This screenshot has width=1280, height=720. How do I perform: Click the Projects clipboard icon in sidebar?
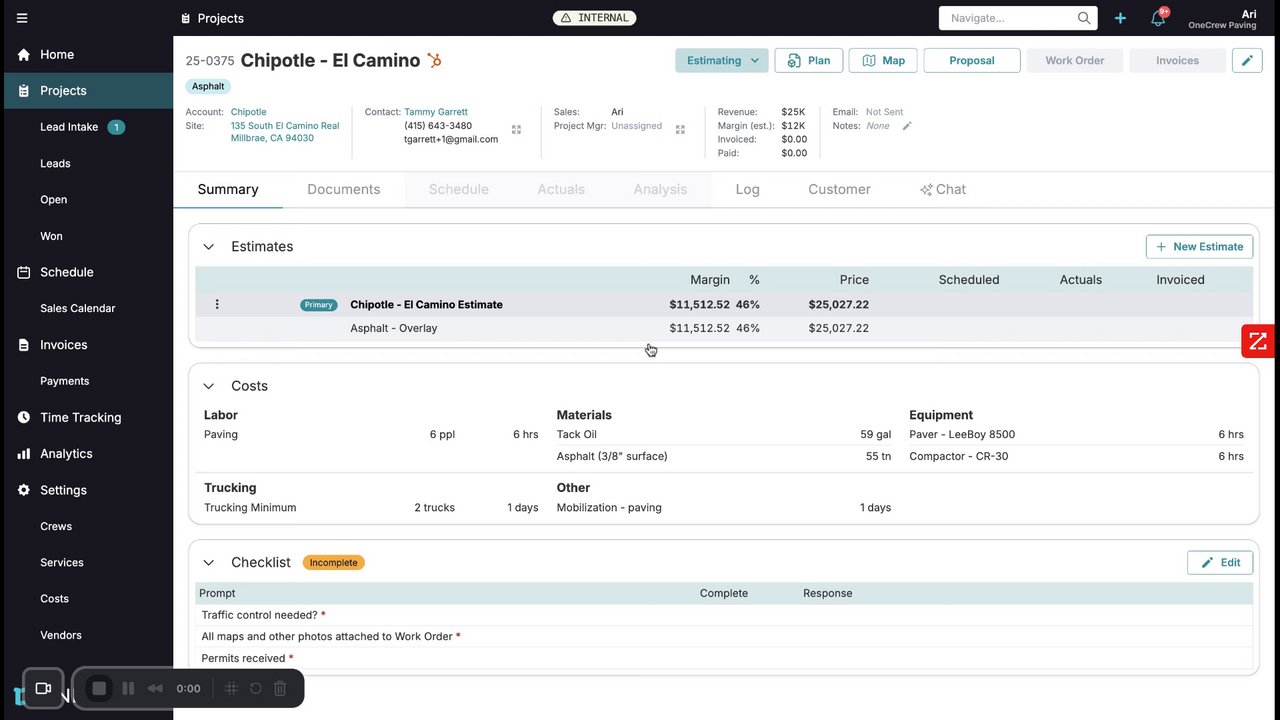[24, 91]
